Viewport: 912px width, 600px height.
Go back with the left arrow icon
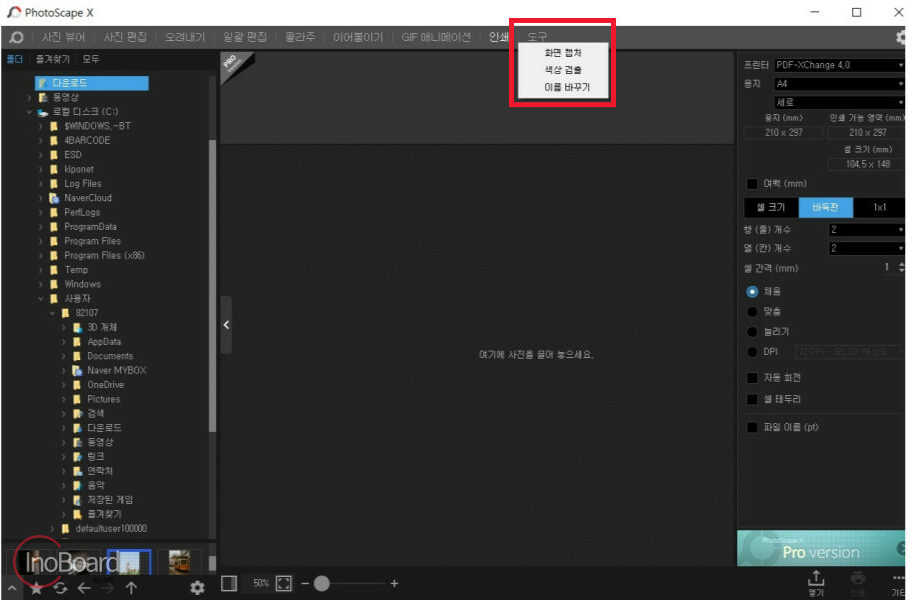click(x=84, y=588)
